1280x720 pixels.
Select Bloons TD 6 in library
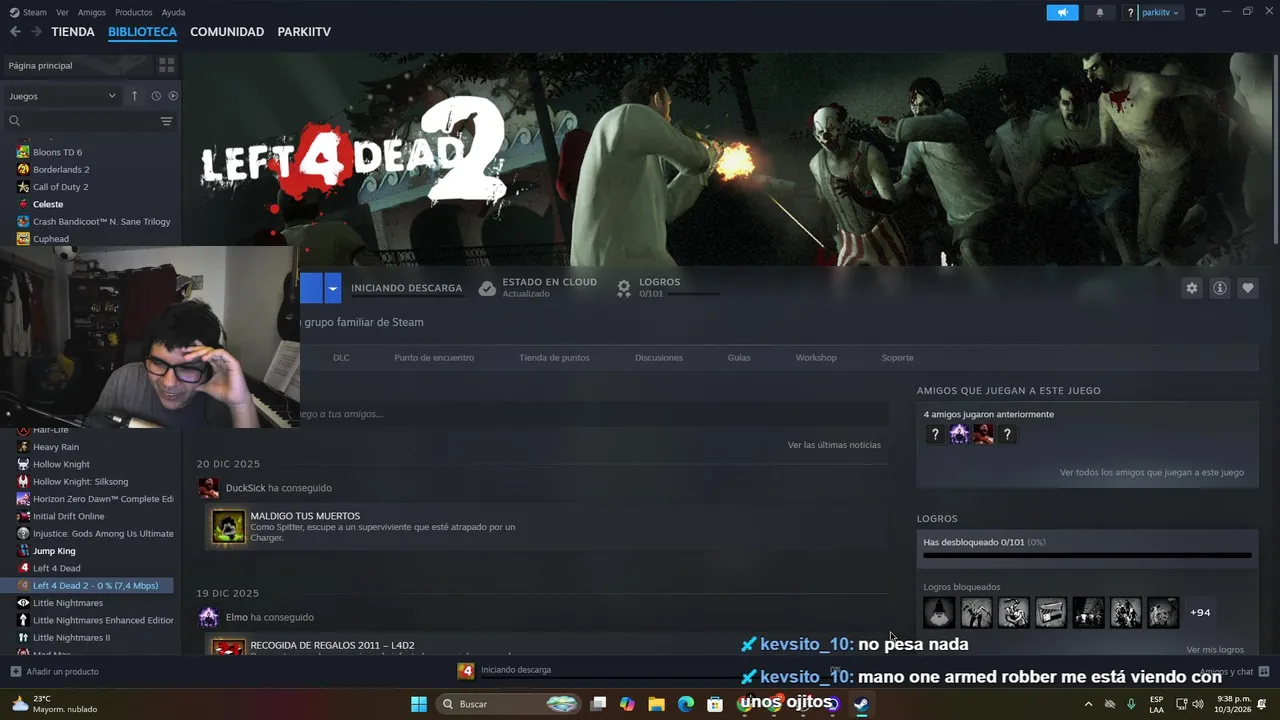click(x=57, y=152)
